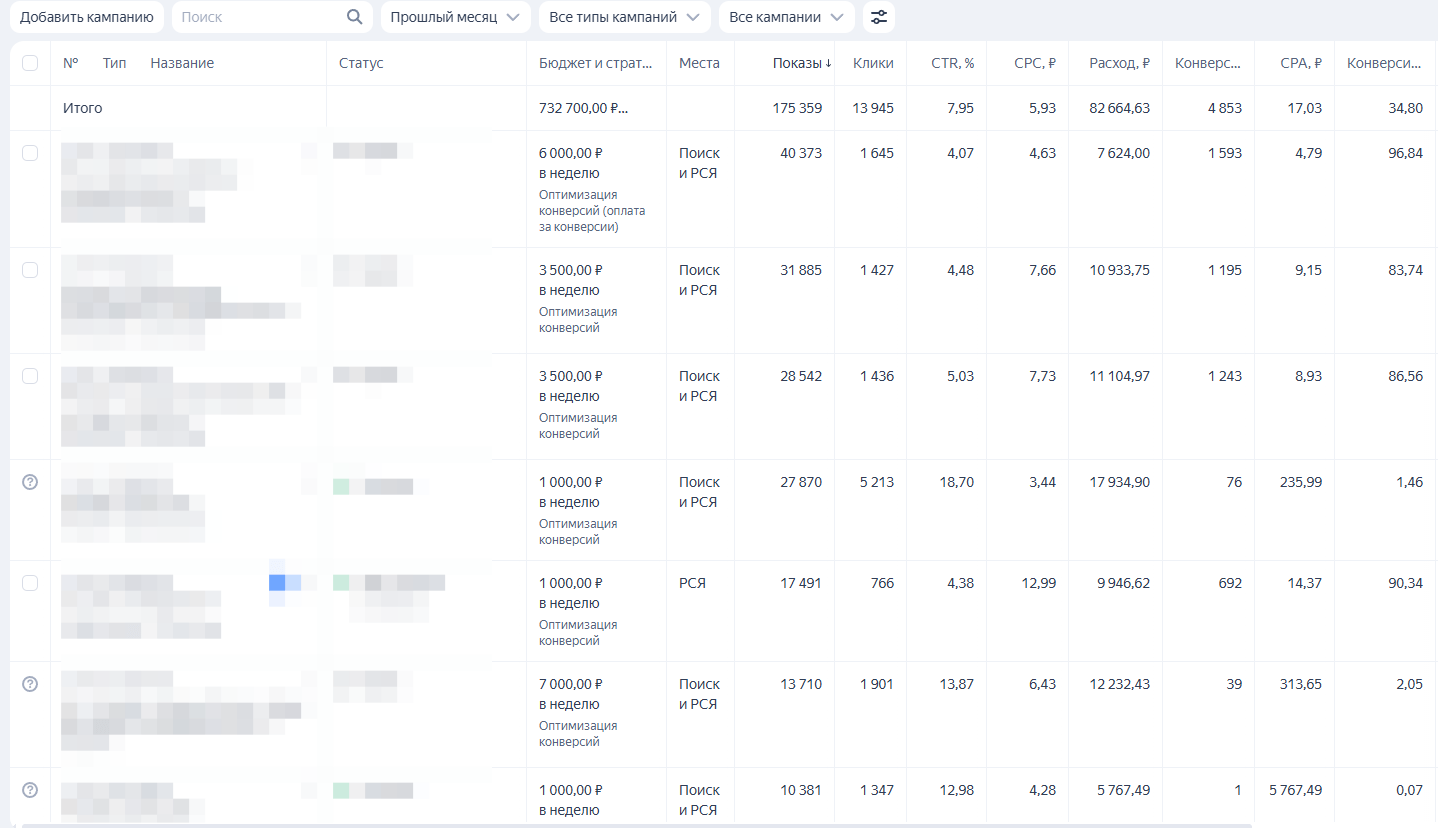Toggle the select-all checkbox in table header
Screen dimensions: 1438x828
(30, 63)
